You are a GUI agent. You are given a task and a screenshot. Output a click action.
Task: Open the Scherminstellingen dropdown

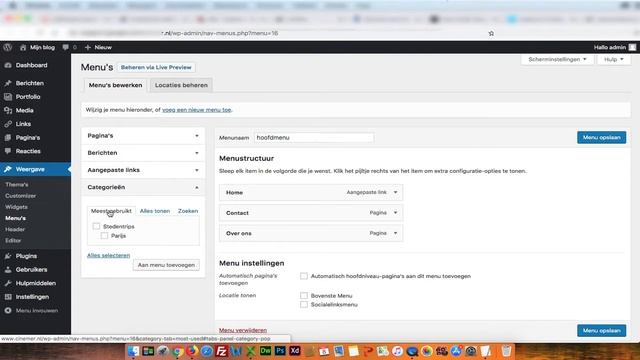[557, 60]
